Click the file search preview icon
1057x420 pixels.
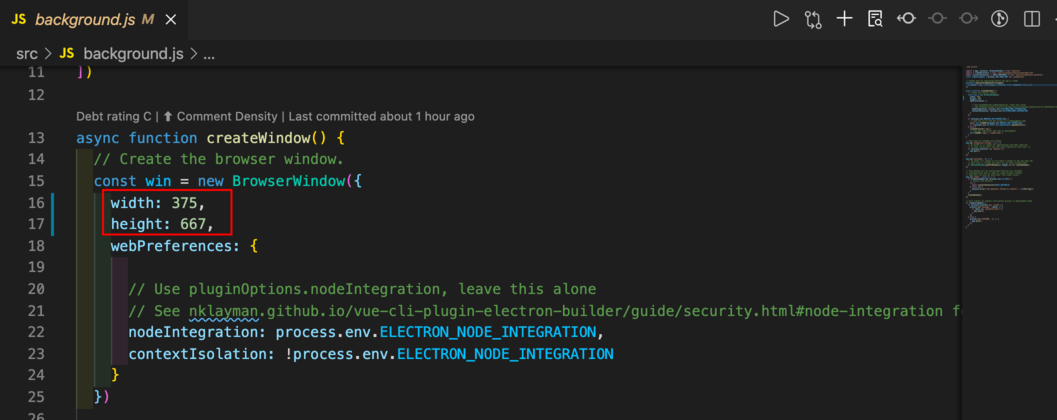pyautogui.click(x=876, y=19)
